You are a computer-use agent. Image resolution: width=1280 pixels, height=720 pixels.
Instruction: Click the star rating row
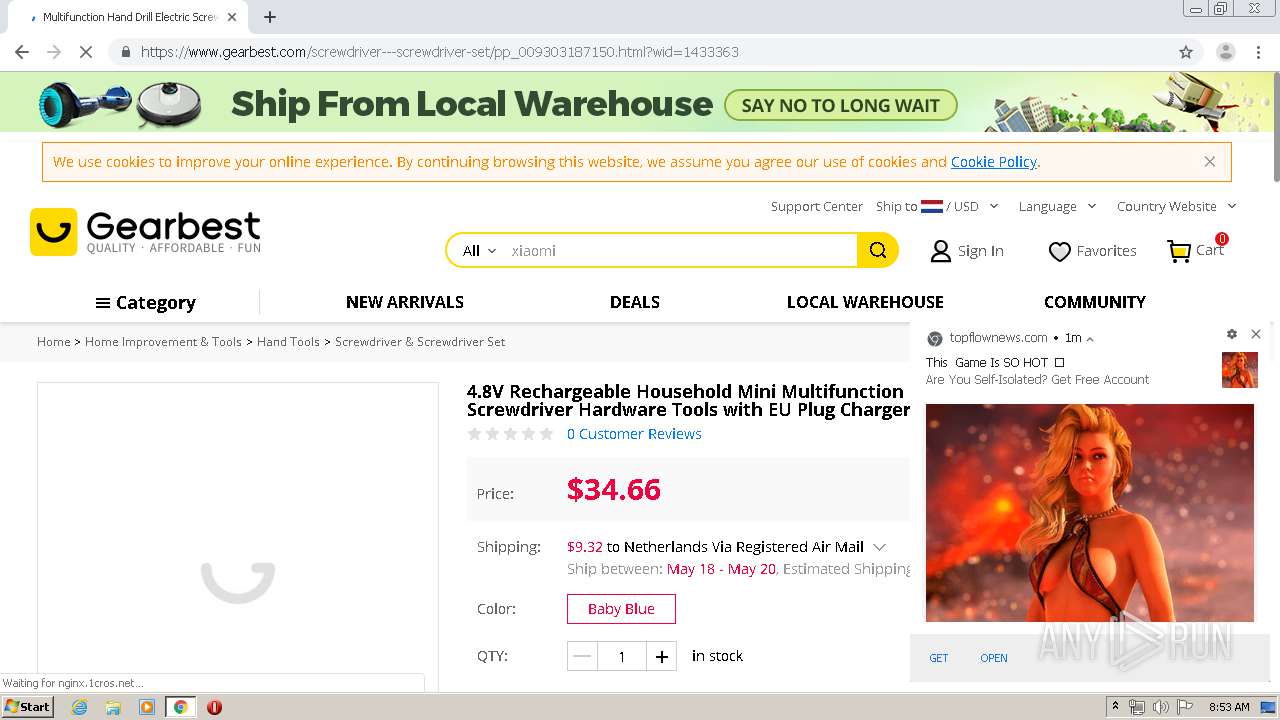point(510,434)
